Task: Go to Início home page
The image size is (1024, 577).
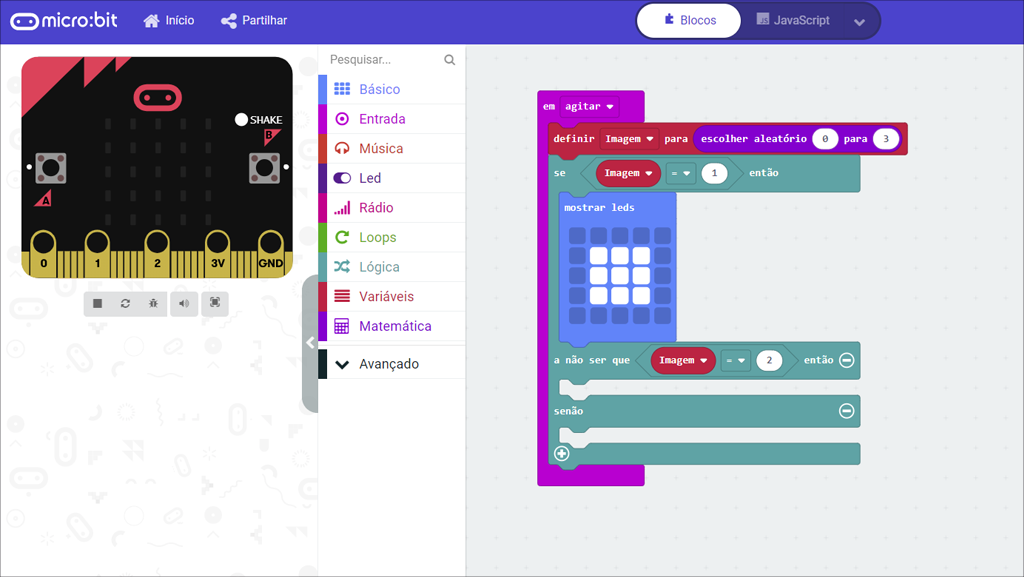Action: tap(168, 21)
